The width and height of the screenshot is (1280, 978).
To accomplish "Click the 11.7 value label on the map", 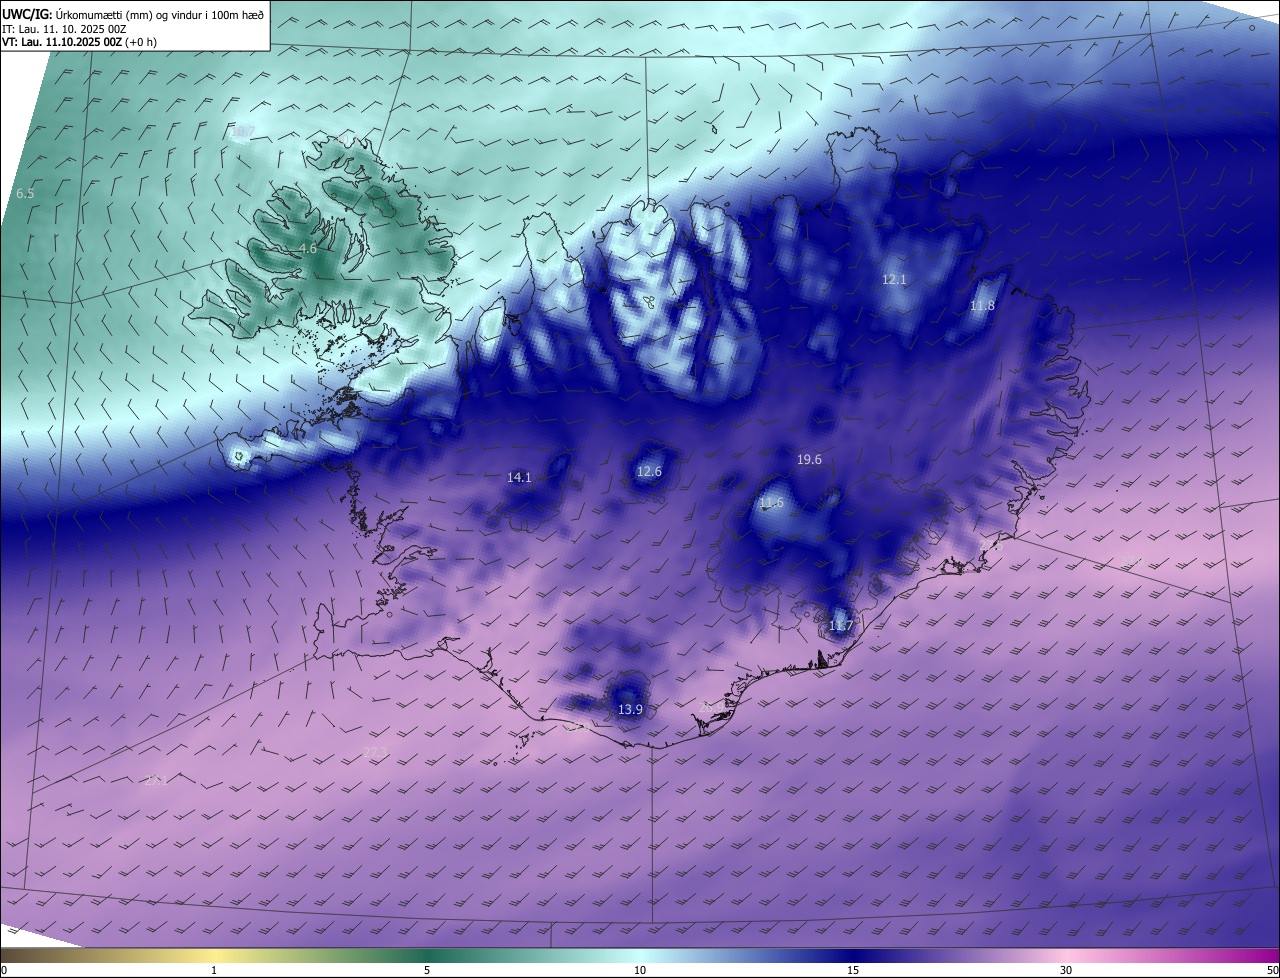I will pyautogui.click(x=841, y=626).
